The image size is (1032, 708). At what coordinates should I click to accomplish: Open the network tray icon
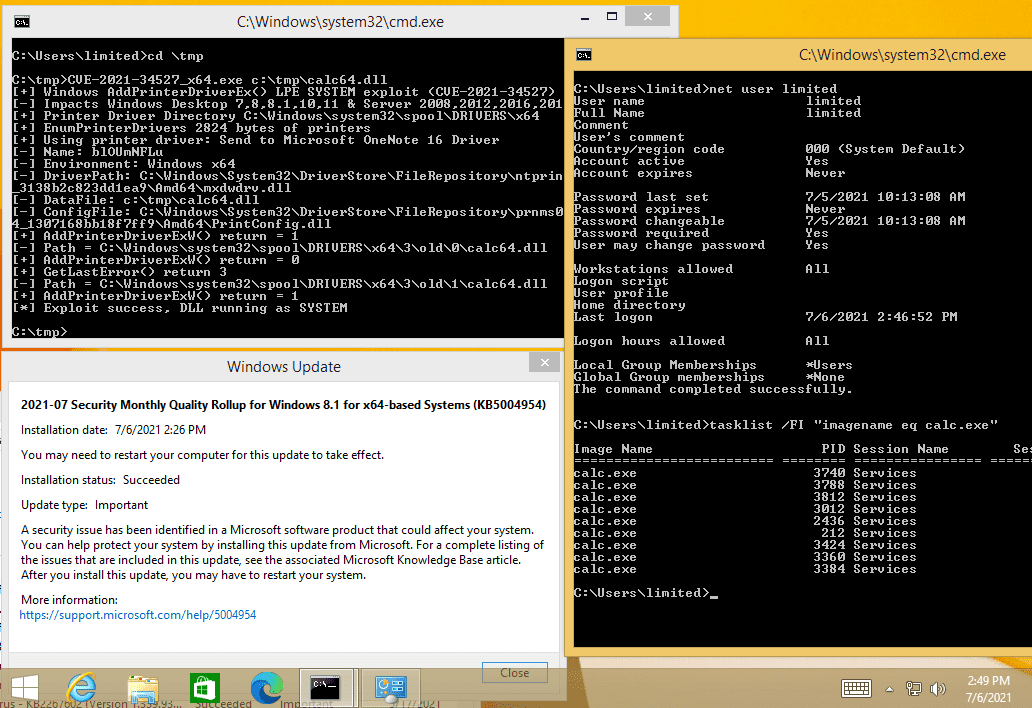914,689
